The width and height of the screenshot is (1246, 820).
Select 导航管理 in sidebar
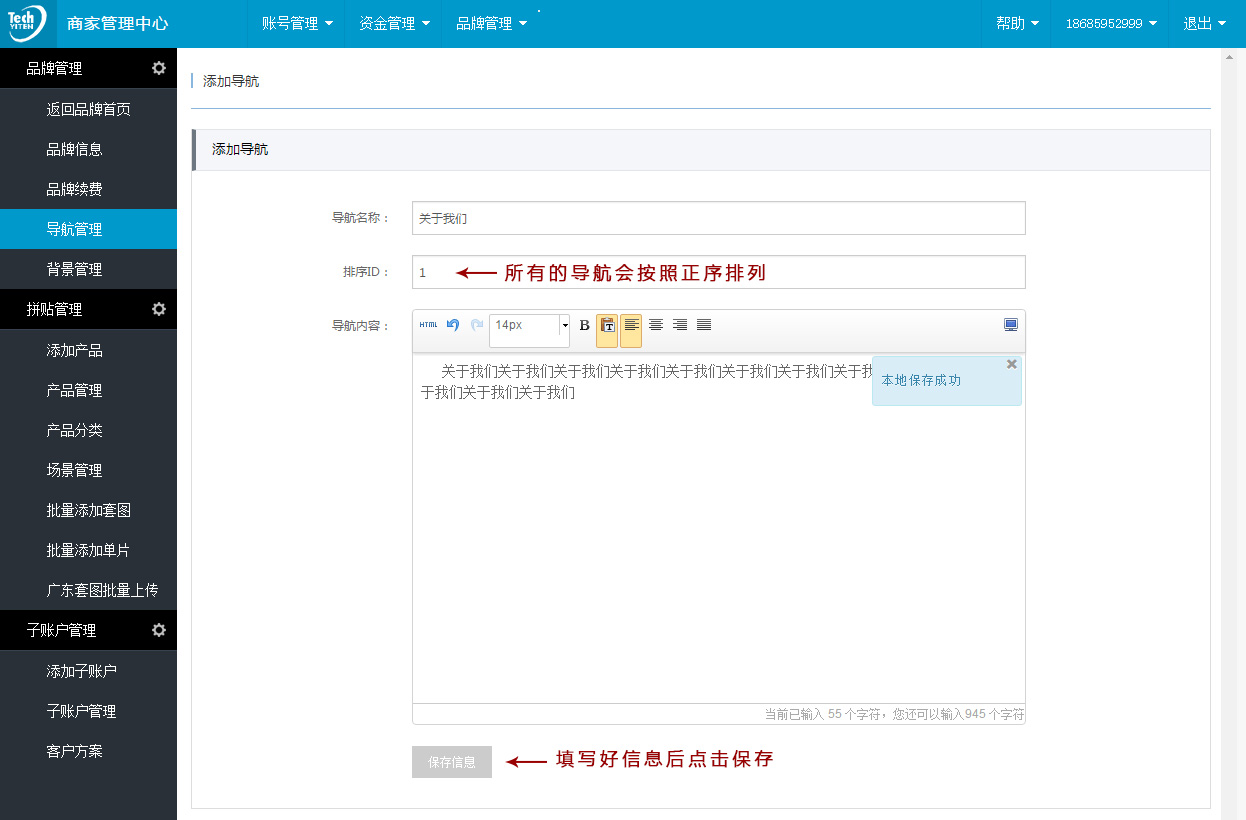(88, 229)
